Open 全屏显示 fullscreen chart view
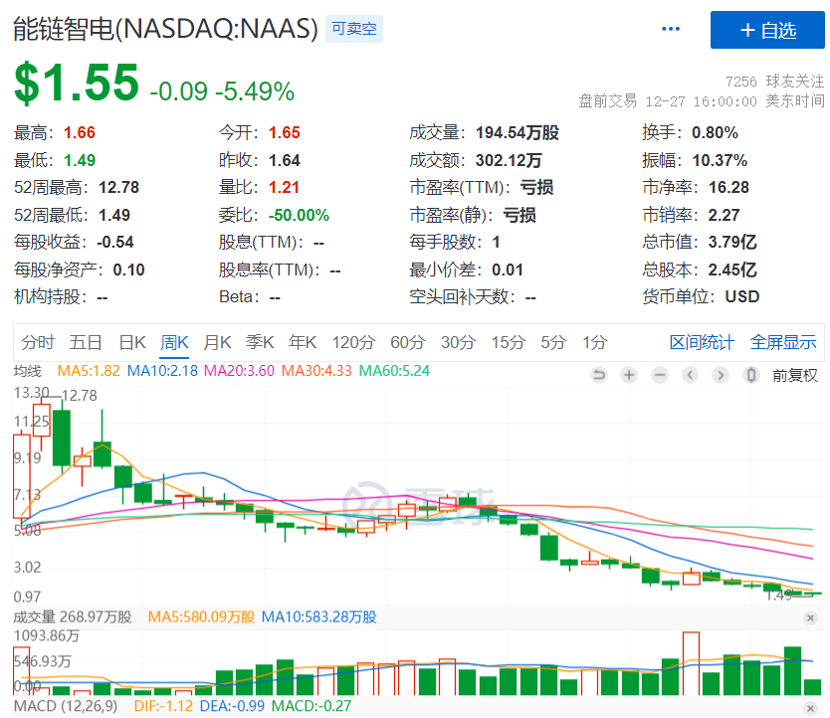This screenshot has width=830, height=718. (x=783, y=343)
